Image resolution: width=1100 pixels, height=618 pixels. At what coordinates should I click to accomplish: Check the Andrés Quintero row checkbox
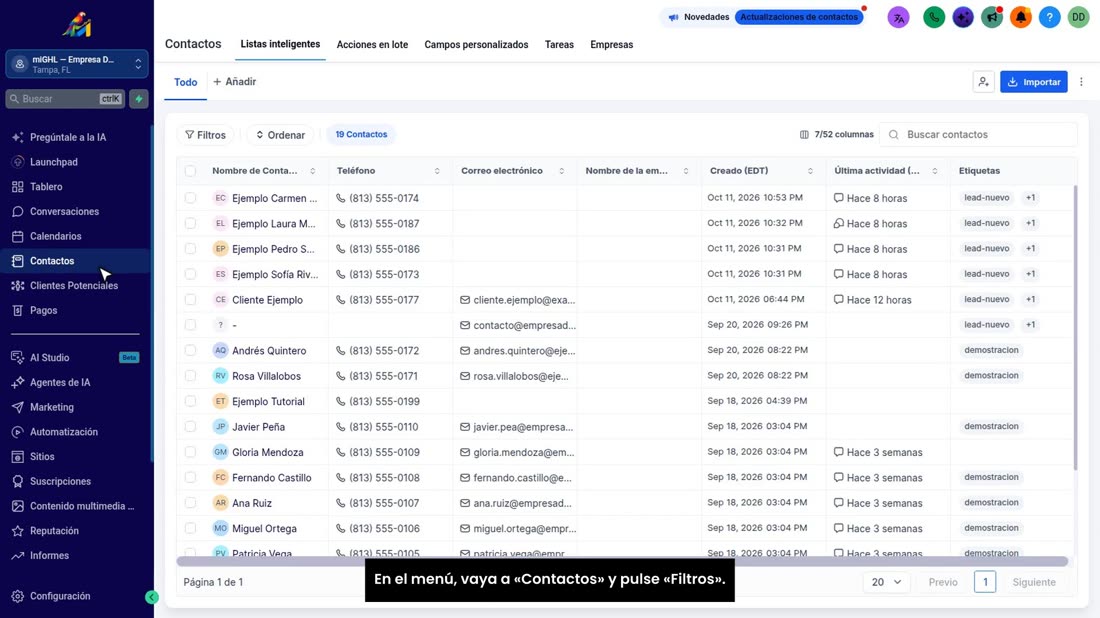point(190,350)
